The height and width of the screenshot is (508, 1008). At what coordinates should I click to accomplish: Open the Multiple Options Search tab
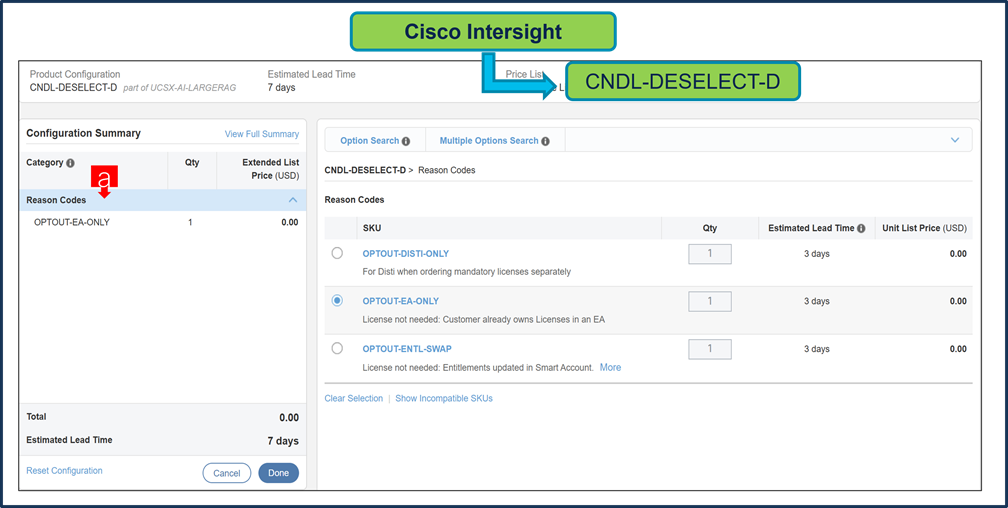(495, 141)
